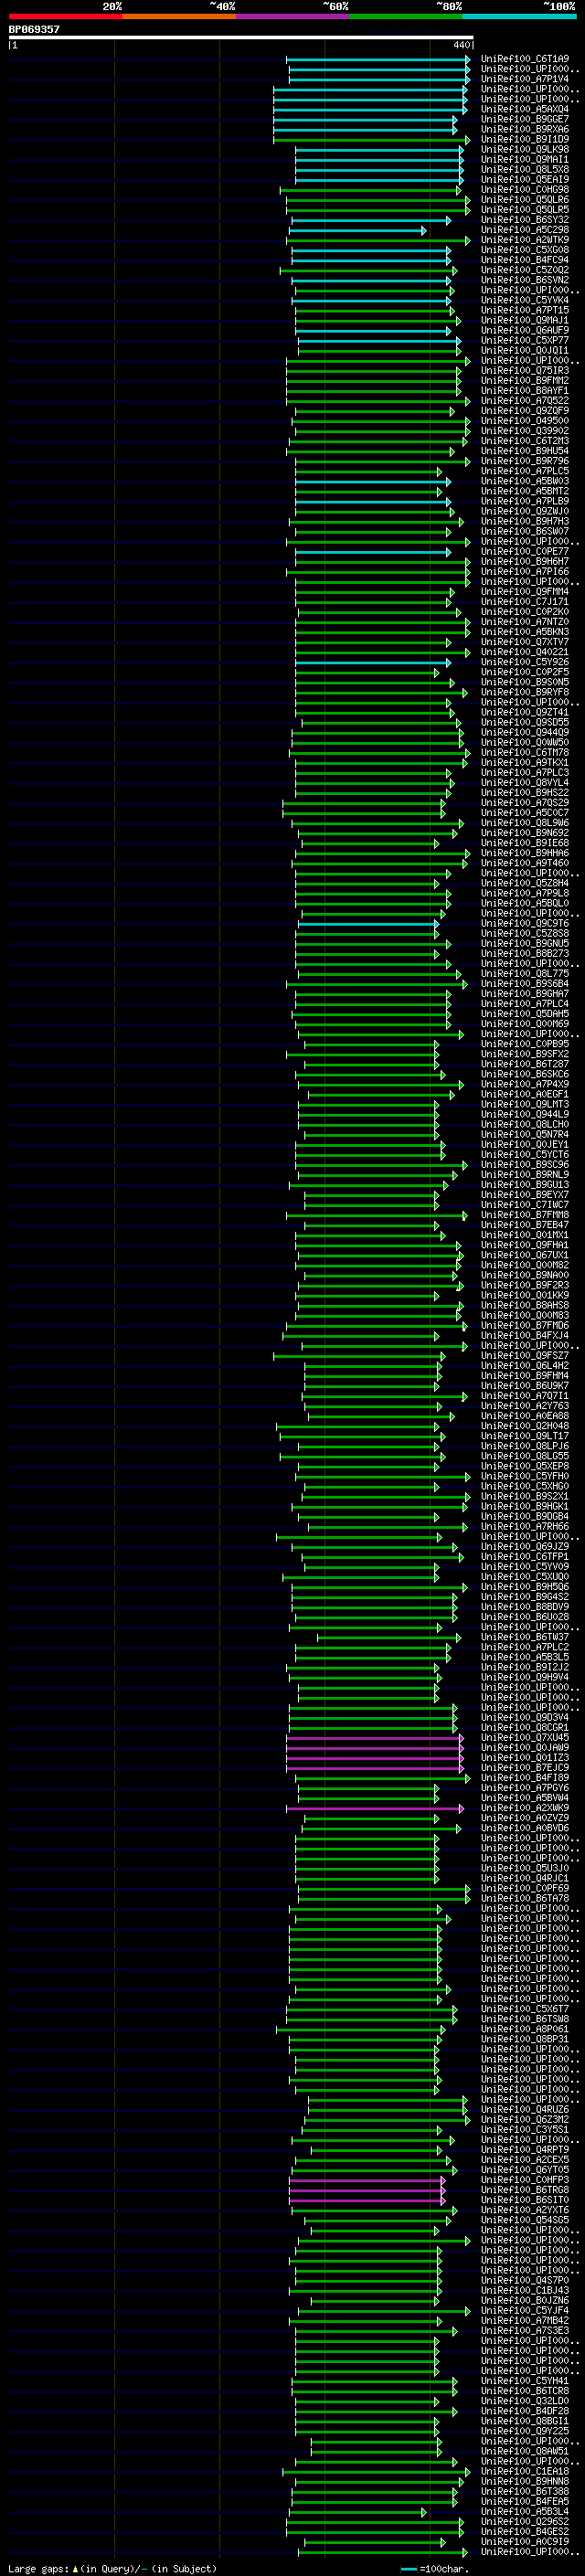Image resolution: width=585 pixels, height=2576 pixels.
Task: Click hit label UniRef100_A2WTK9
Action: (x=524, y=240)
